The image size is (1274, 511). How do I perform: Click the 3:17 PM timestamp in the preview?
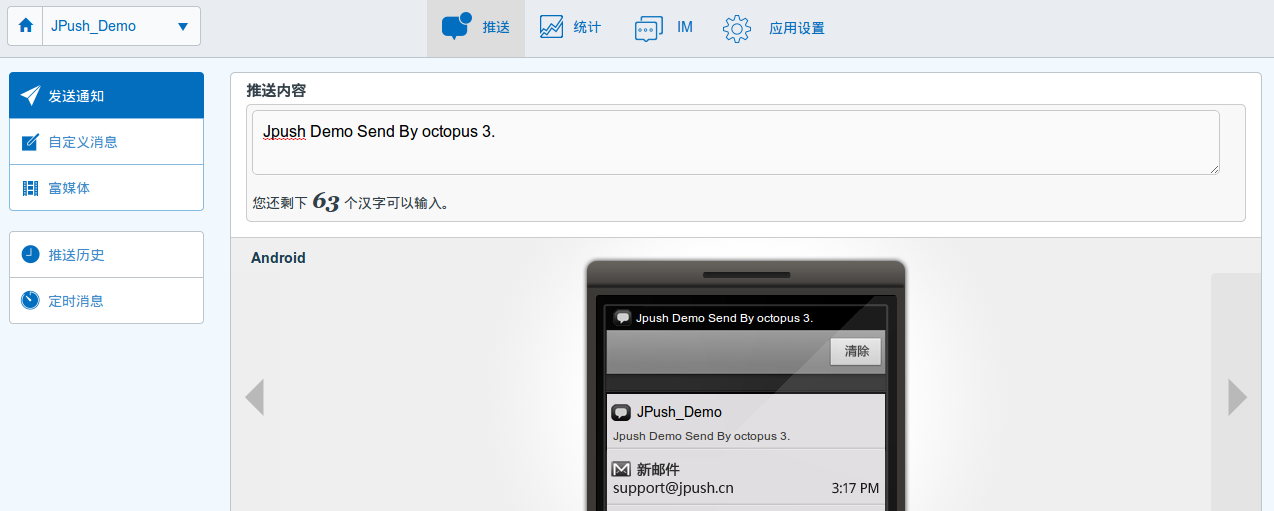click(x=855, y=488)
